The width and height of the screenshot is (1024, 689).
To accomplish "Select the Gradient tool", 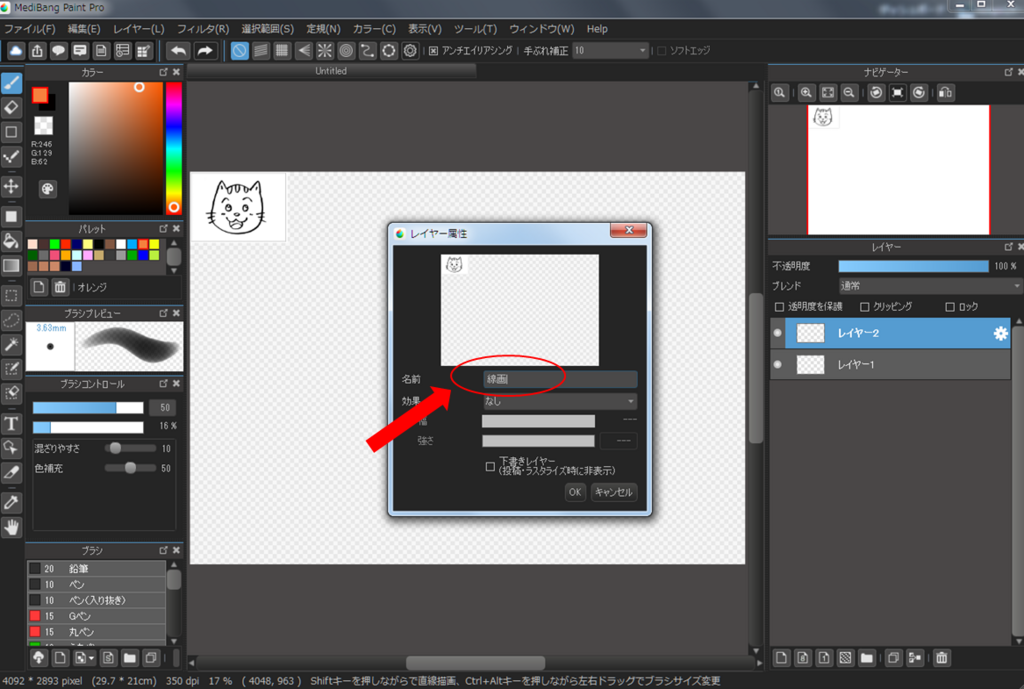I will pyautogui.click(x=11, y=265).
